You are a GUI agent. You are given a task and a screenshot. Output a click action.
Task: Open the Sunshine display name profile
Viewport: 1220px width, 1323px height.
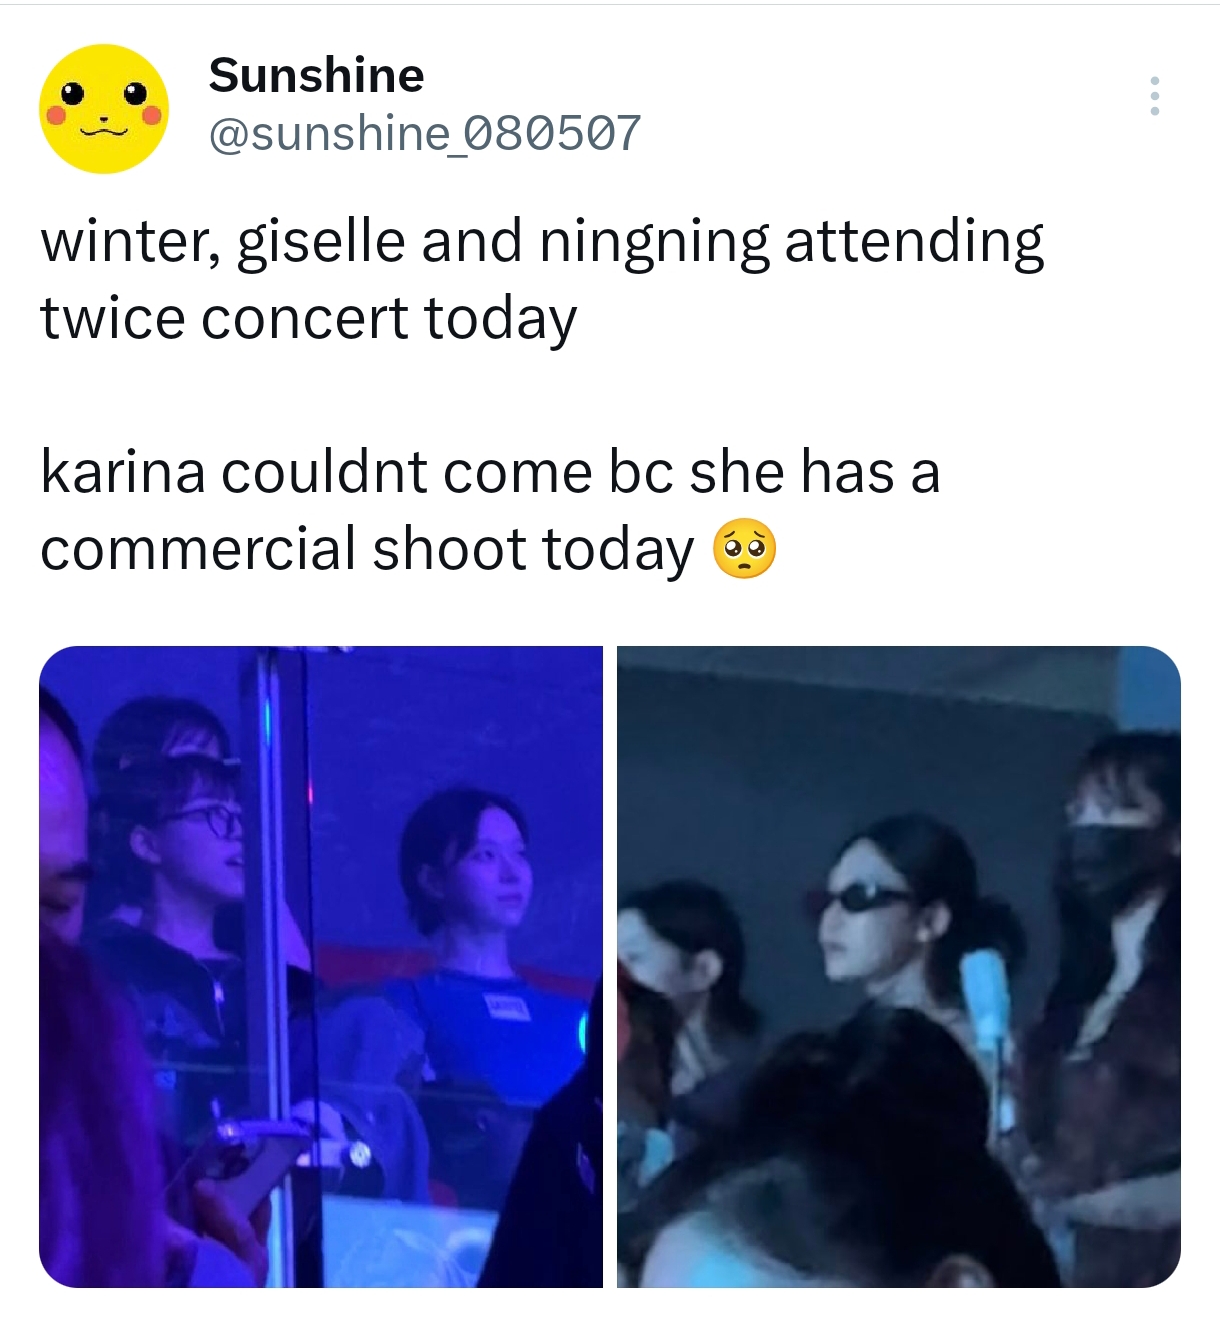[x=316, y=76]
